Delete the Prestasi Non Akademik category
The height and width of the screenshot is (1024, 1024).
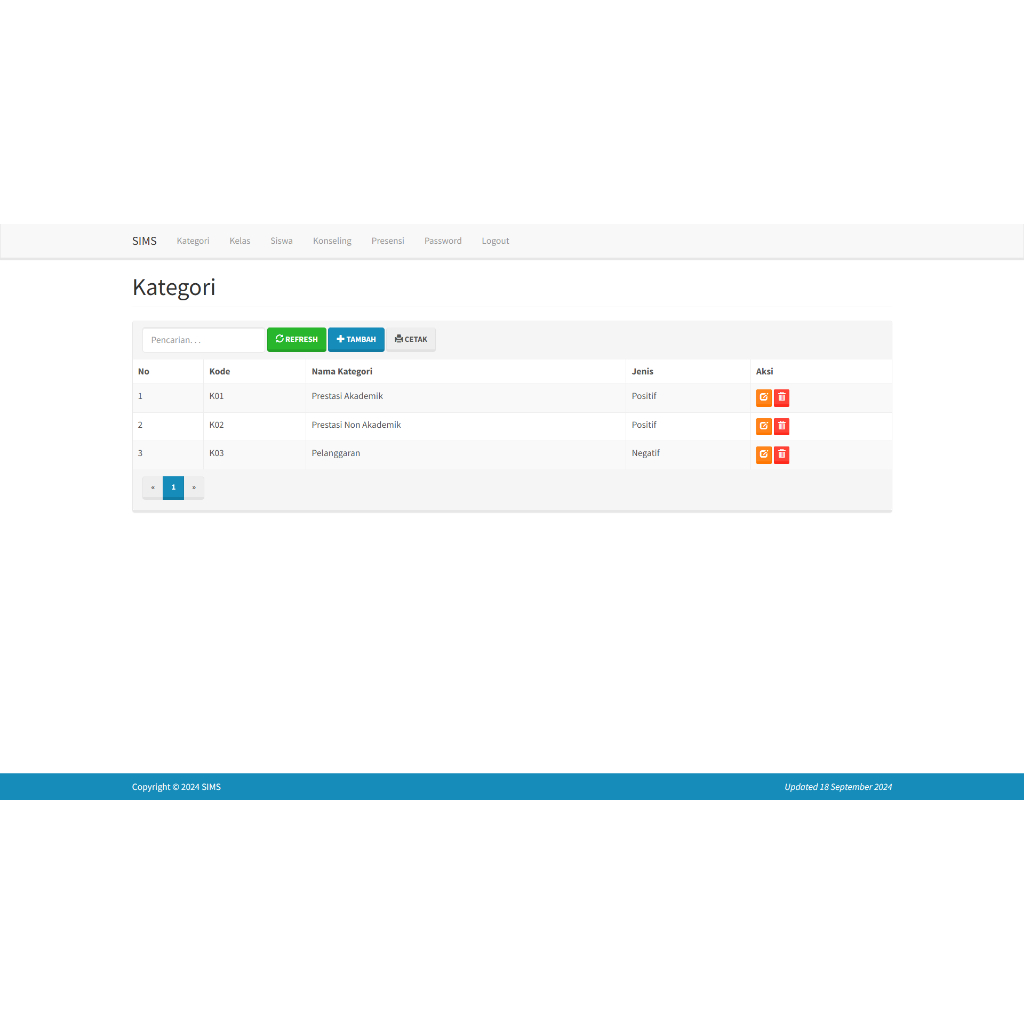click(781, 426)
